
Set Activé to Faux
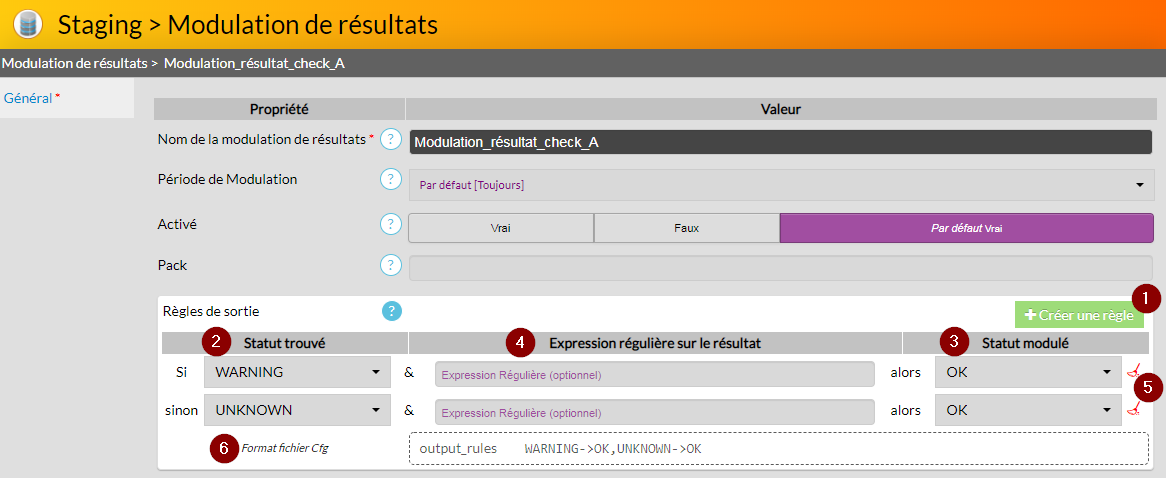coord(686,228)
